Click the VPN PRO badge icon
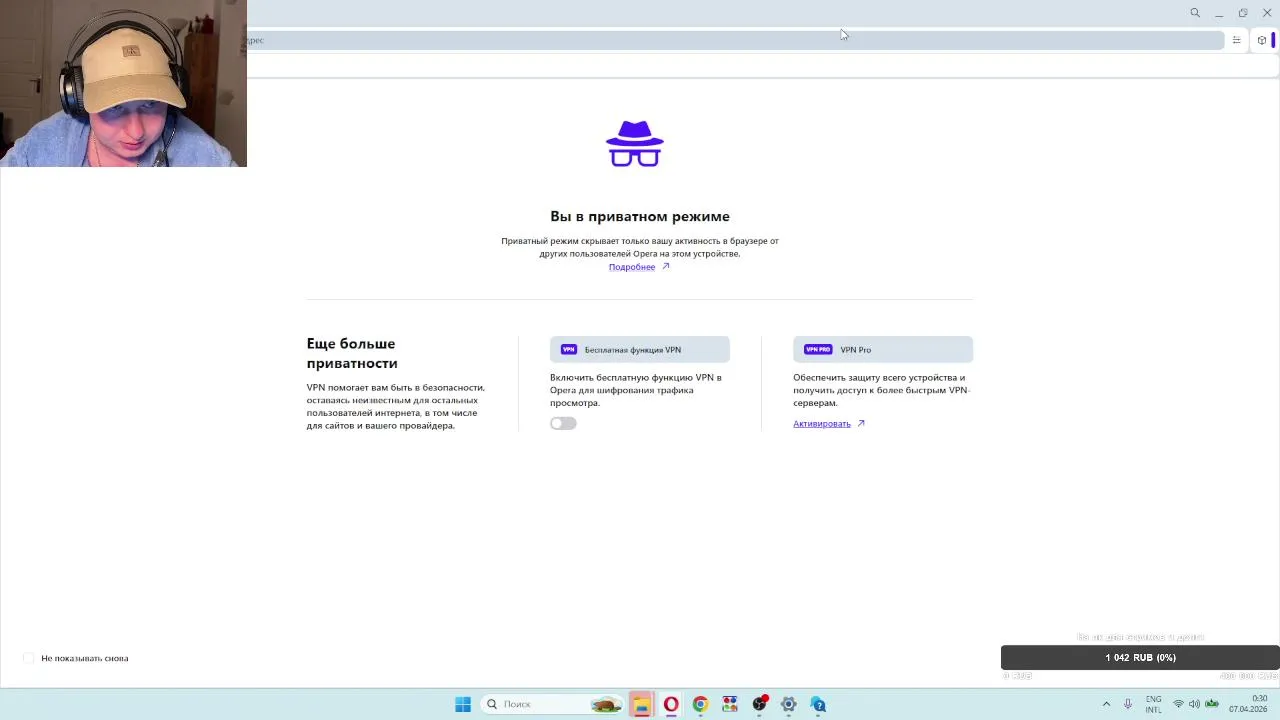Viewport: 1280px width, 720px height. (x=818, y=349)
